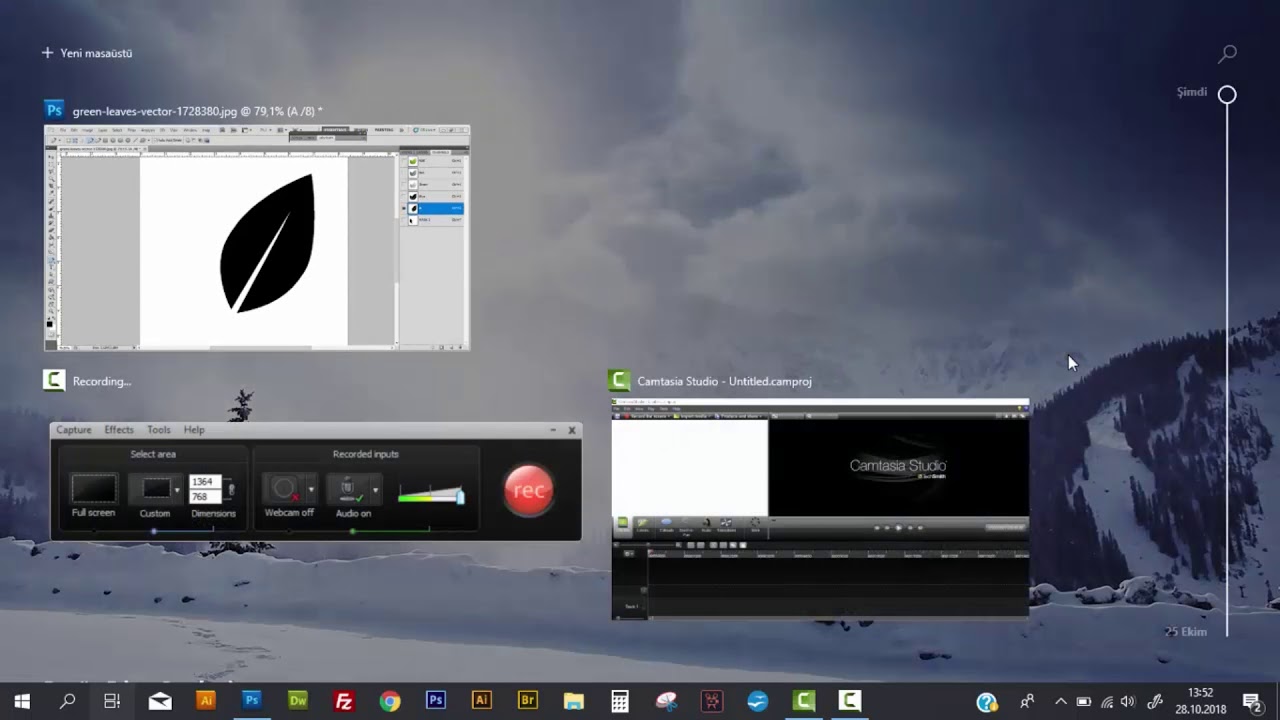Screen dimensions: 1280x720
Task: Open the Capture menu in Camtasia Recorder
Action: [73, 430]
